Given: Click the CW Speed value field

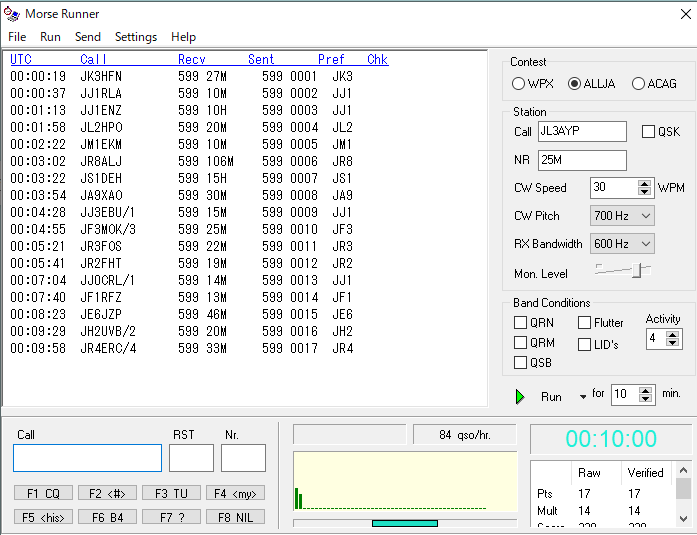Looking at the screenshot, I should [x=614, y=188].
